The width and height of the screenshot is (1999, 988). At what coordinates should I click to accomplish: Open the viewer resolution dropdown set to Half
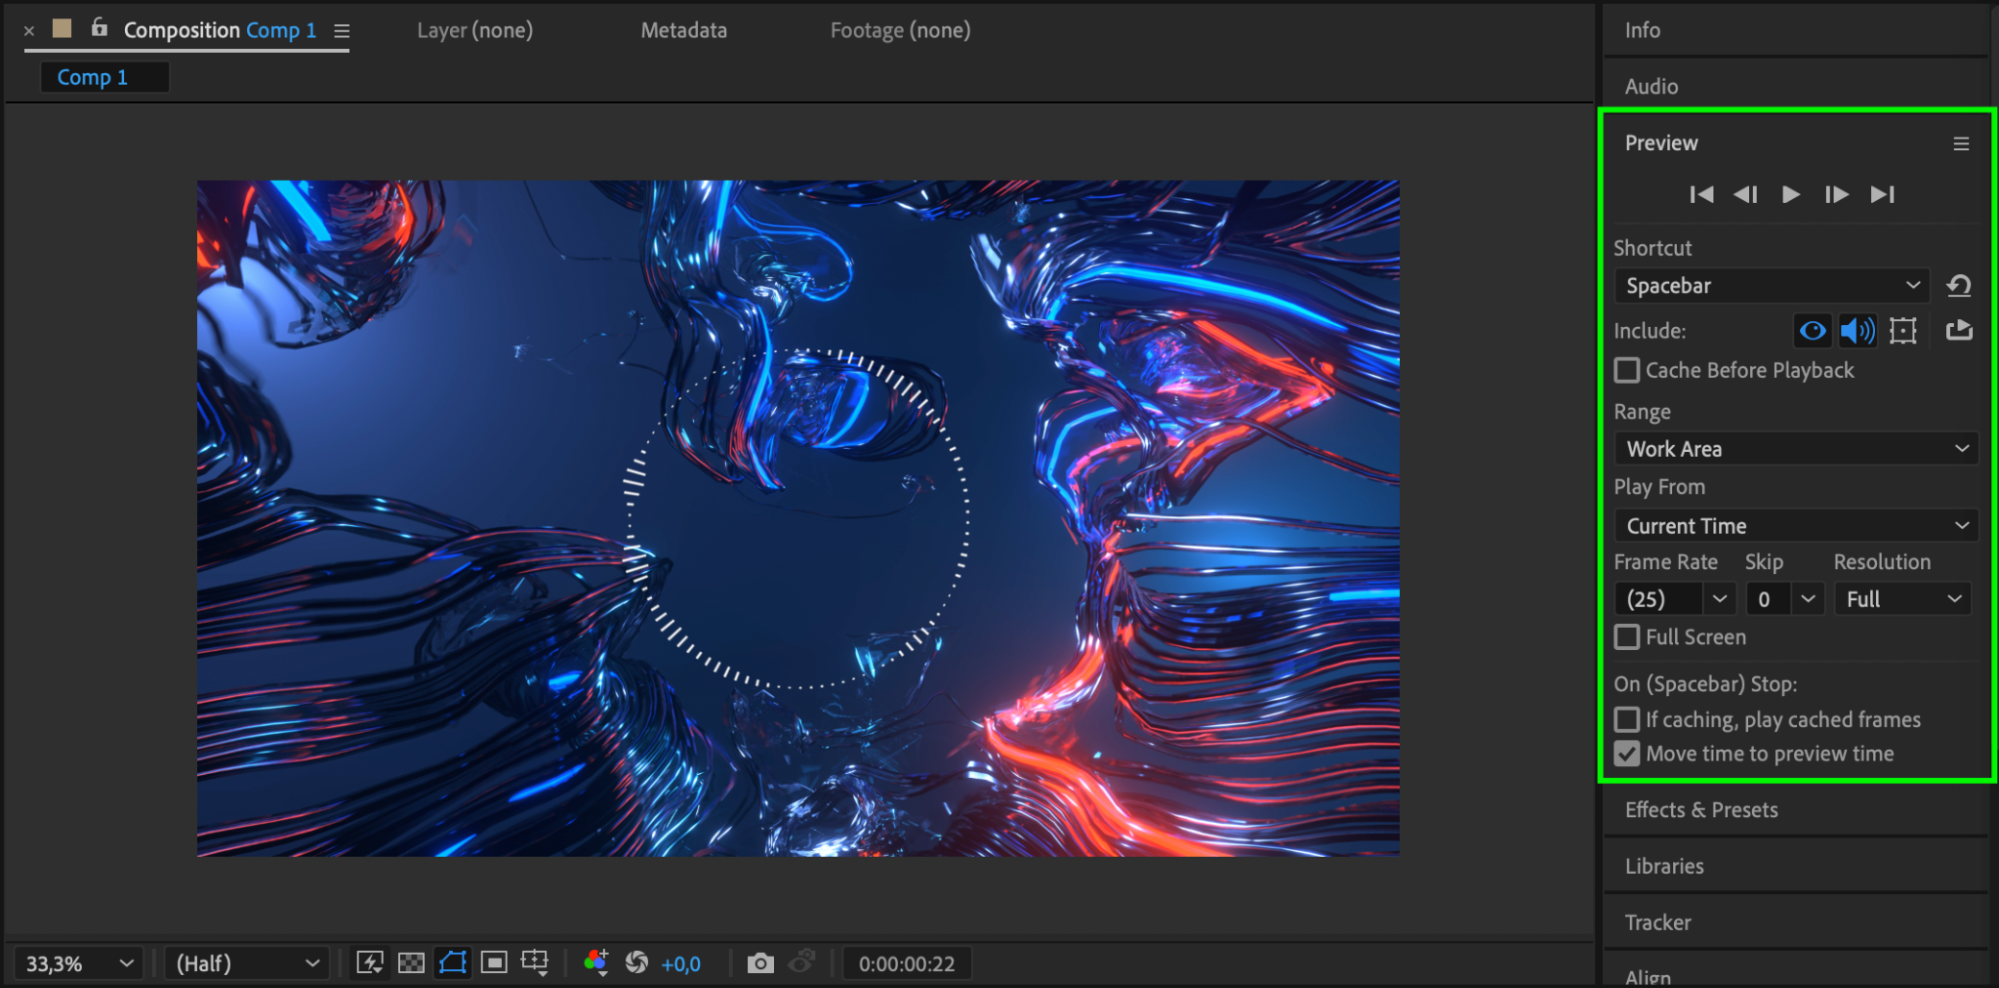(247, 963)
